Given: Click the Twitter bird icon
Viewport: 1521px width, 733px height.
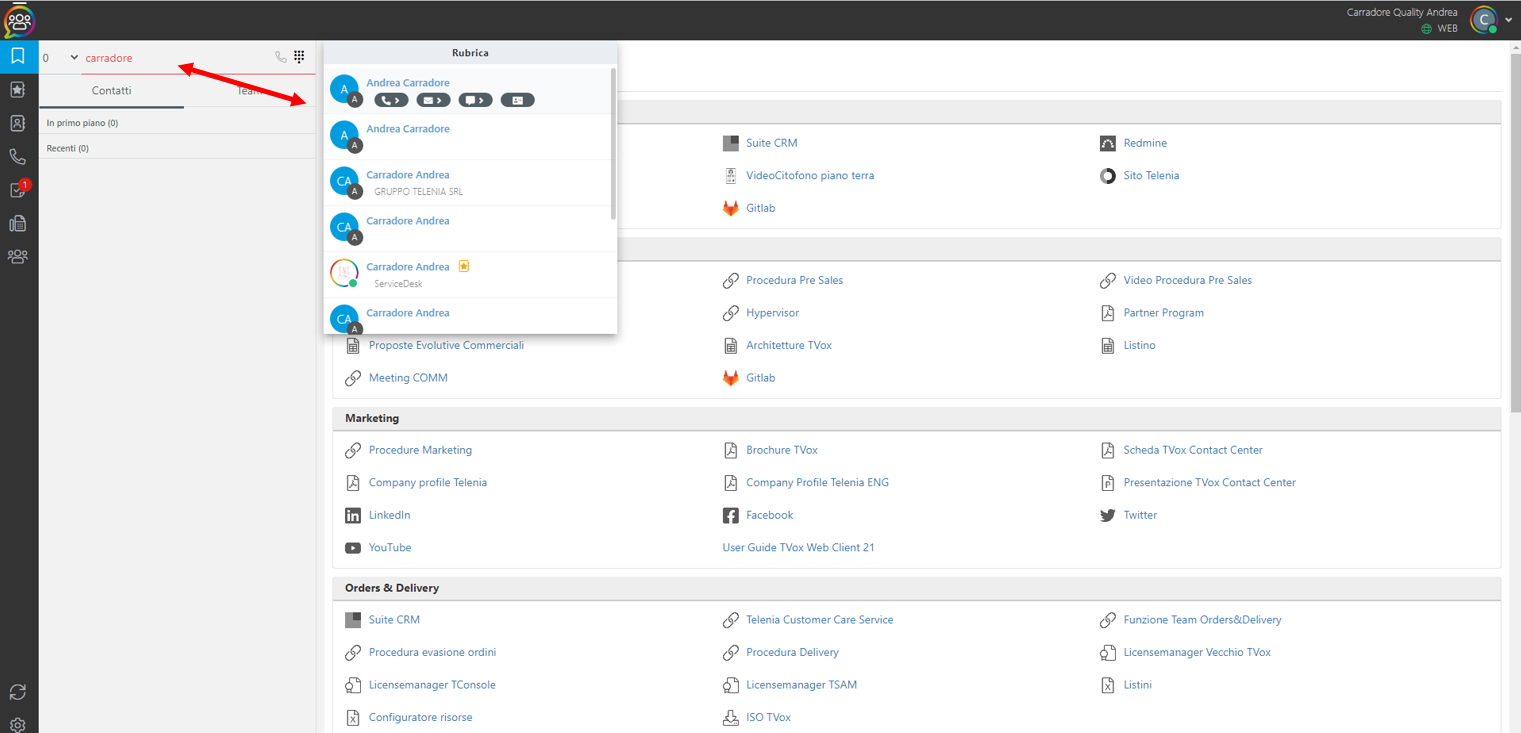Looking at the screenshot, I should pos(1108,515).
